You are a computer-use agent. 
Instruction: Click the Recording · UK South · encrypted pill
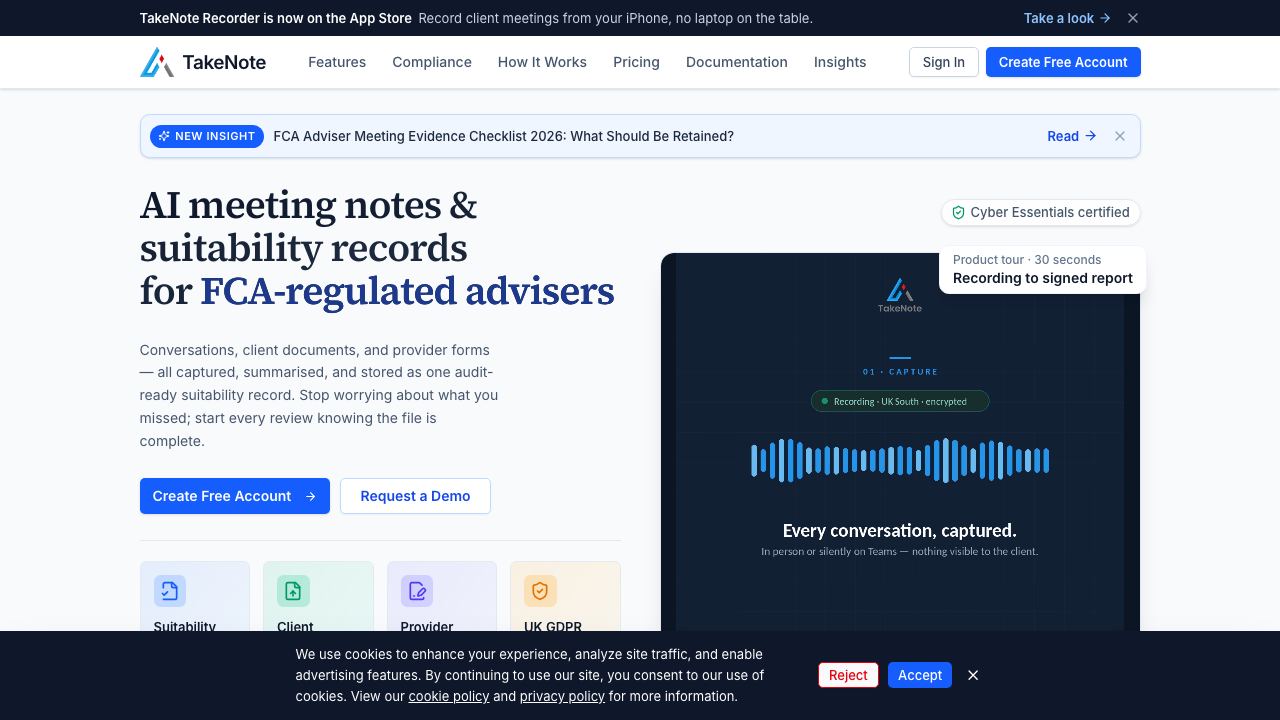coord(900,401)
